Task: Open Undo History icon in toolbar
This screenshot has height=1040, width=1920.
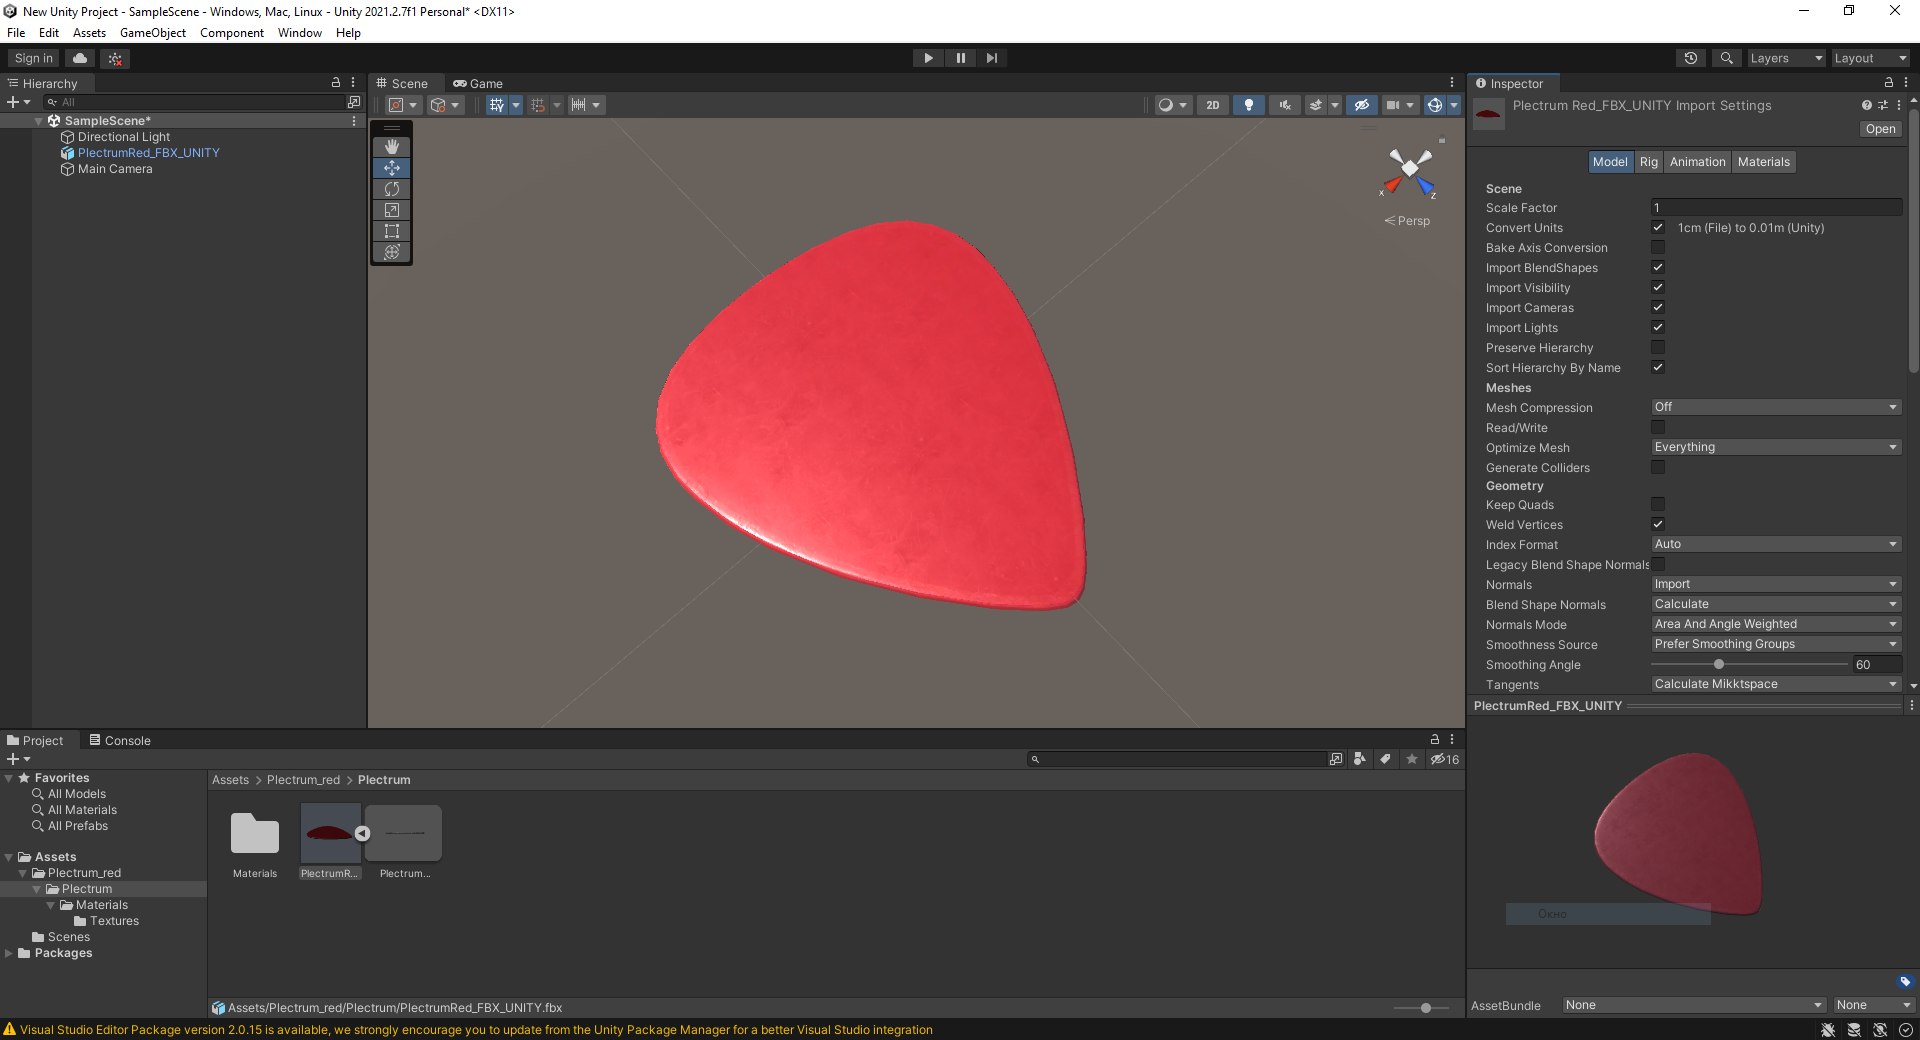Action: pos(1691,58)
